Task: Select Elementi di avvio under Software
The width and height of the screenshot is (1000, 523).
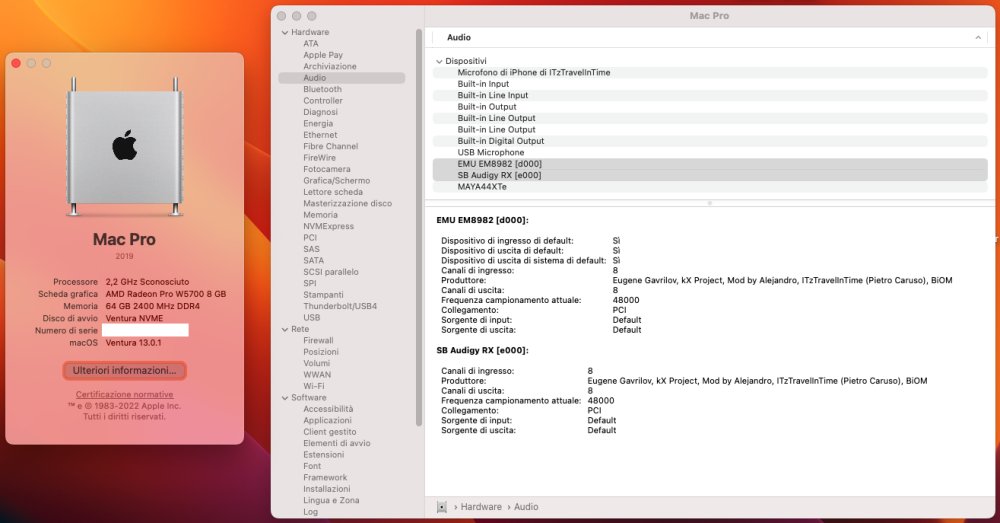Action: pyautogui.click(x=337, y=444)
